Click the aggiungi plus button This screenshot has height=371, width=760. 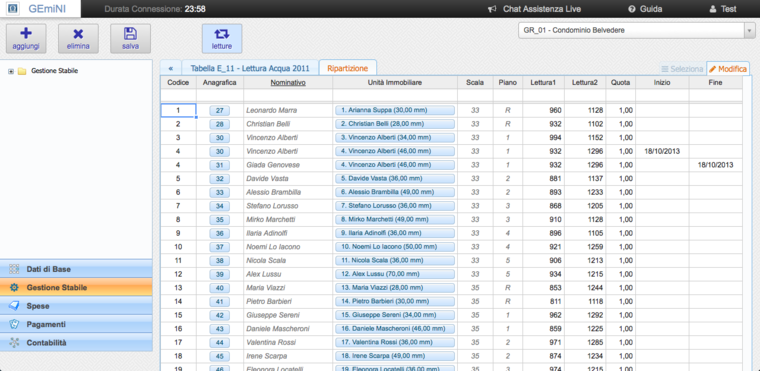click(x=26, y=38)
